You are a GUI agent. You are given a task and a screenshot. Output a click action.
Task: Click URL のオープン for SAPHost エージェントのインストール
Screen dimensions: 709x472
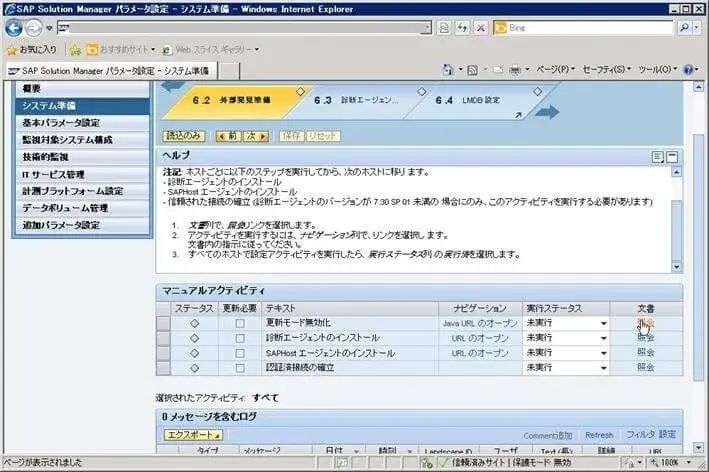pyautogui.click(x=480, y=354)
